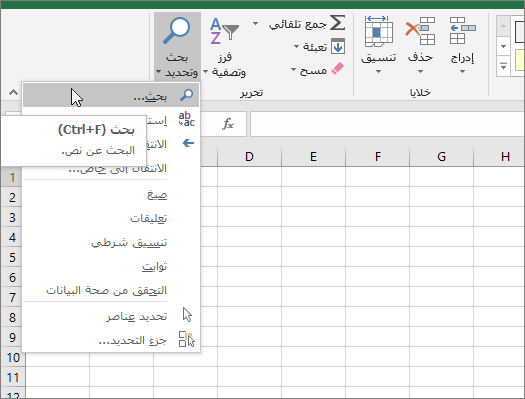
Task: Select تنسيق شرطي menu entry
Action: point(111,242)
